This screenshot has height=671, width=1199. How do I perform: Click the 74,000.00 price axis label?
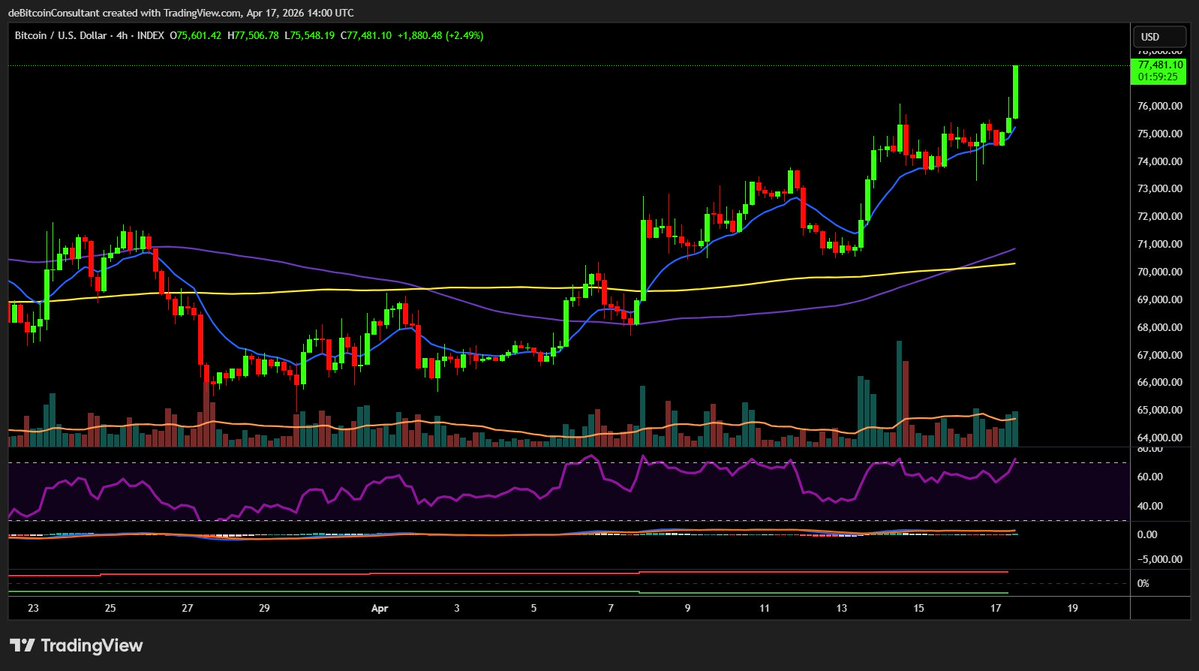click(x=1160, y=161)
